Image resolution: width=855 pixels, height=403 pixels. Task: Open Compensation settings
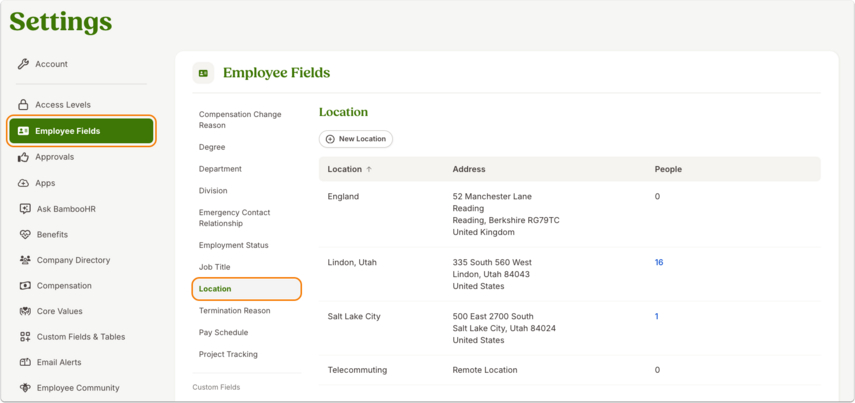click(64, 286)
